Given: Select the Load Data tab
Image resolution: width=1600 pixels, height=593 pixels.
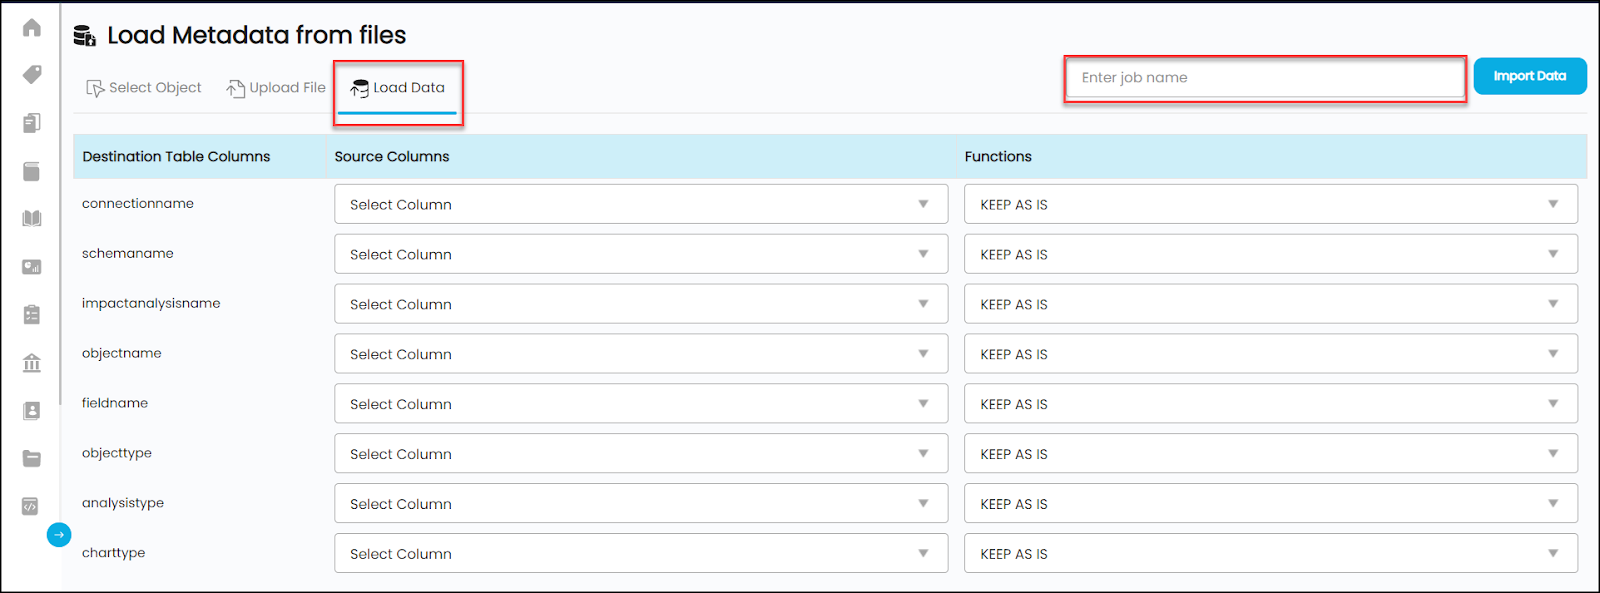Looking at the screenshot, I should [x=397, y=88].
